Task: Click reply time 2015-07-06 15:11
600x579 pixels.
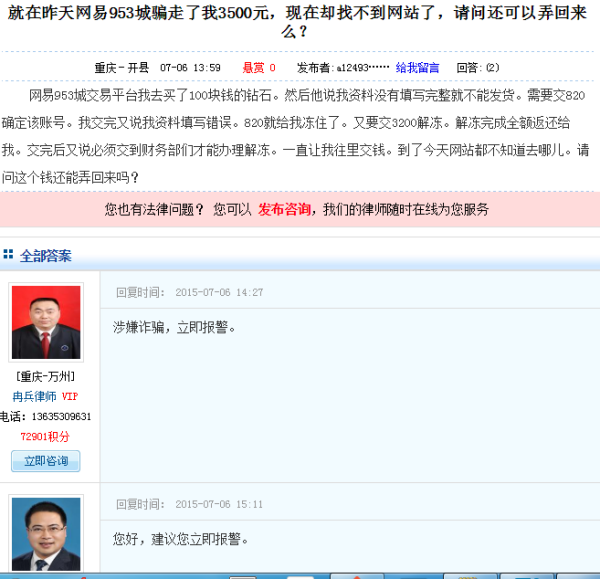Action: click(219, 504)
